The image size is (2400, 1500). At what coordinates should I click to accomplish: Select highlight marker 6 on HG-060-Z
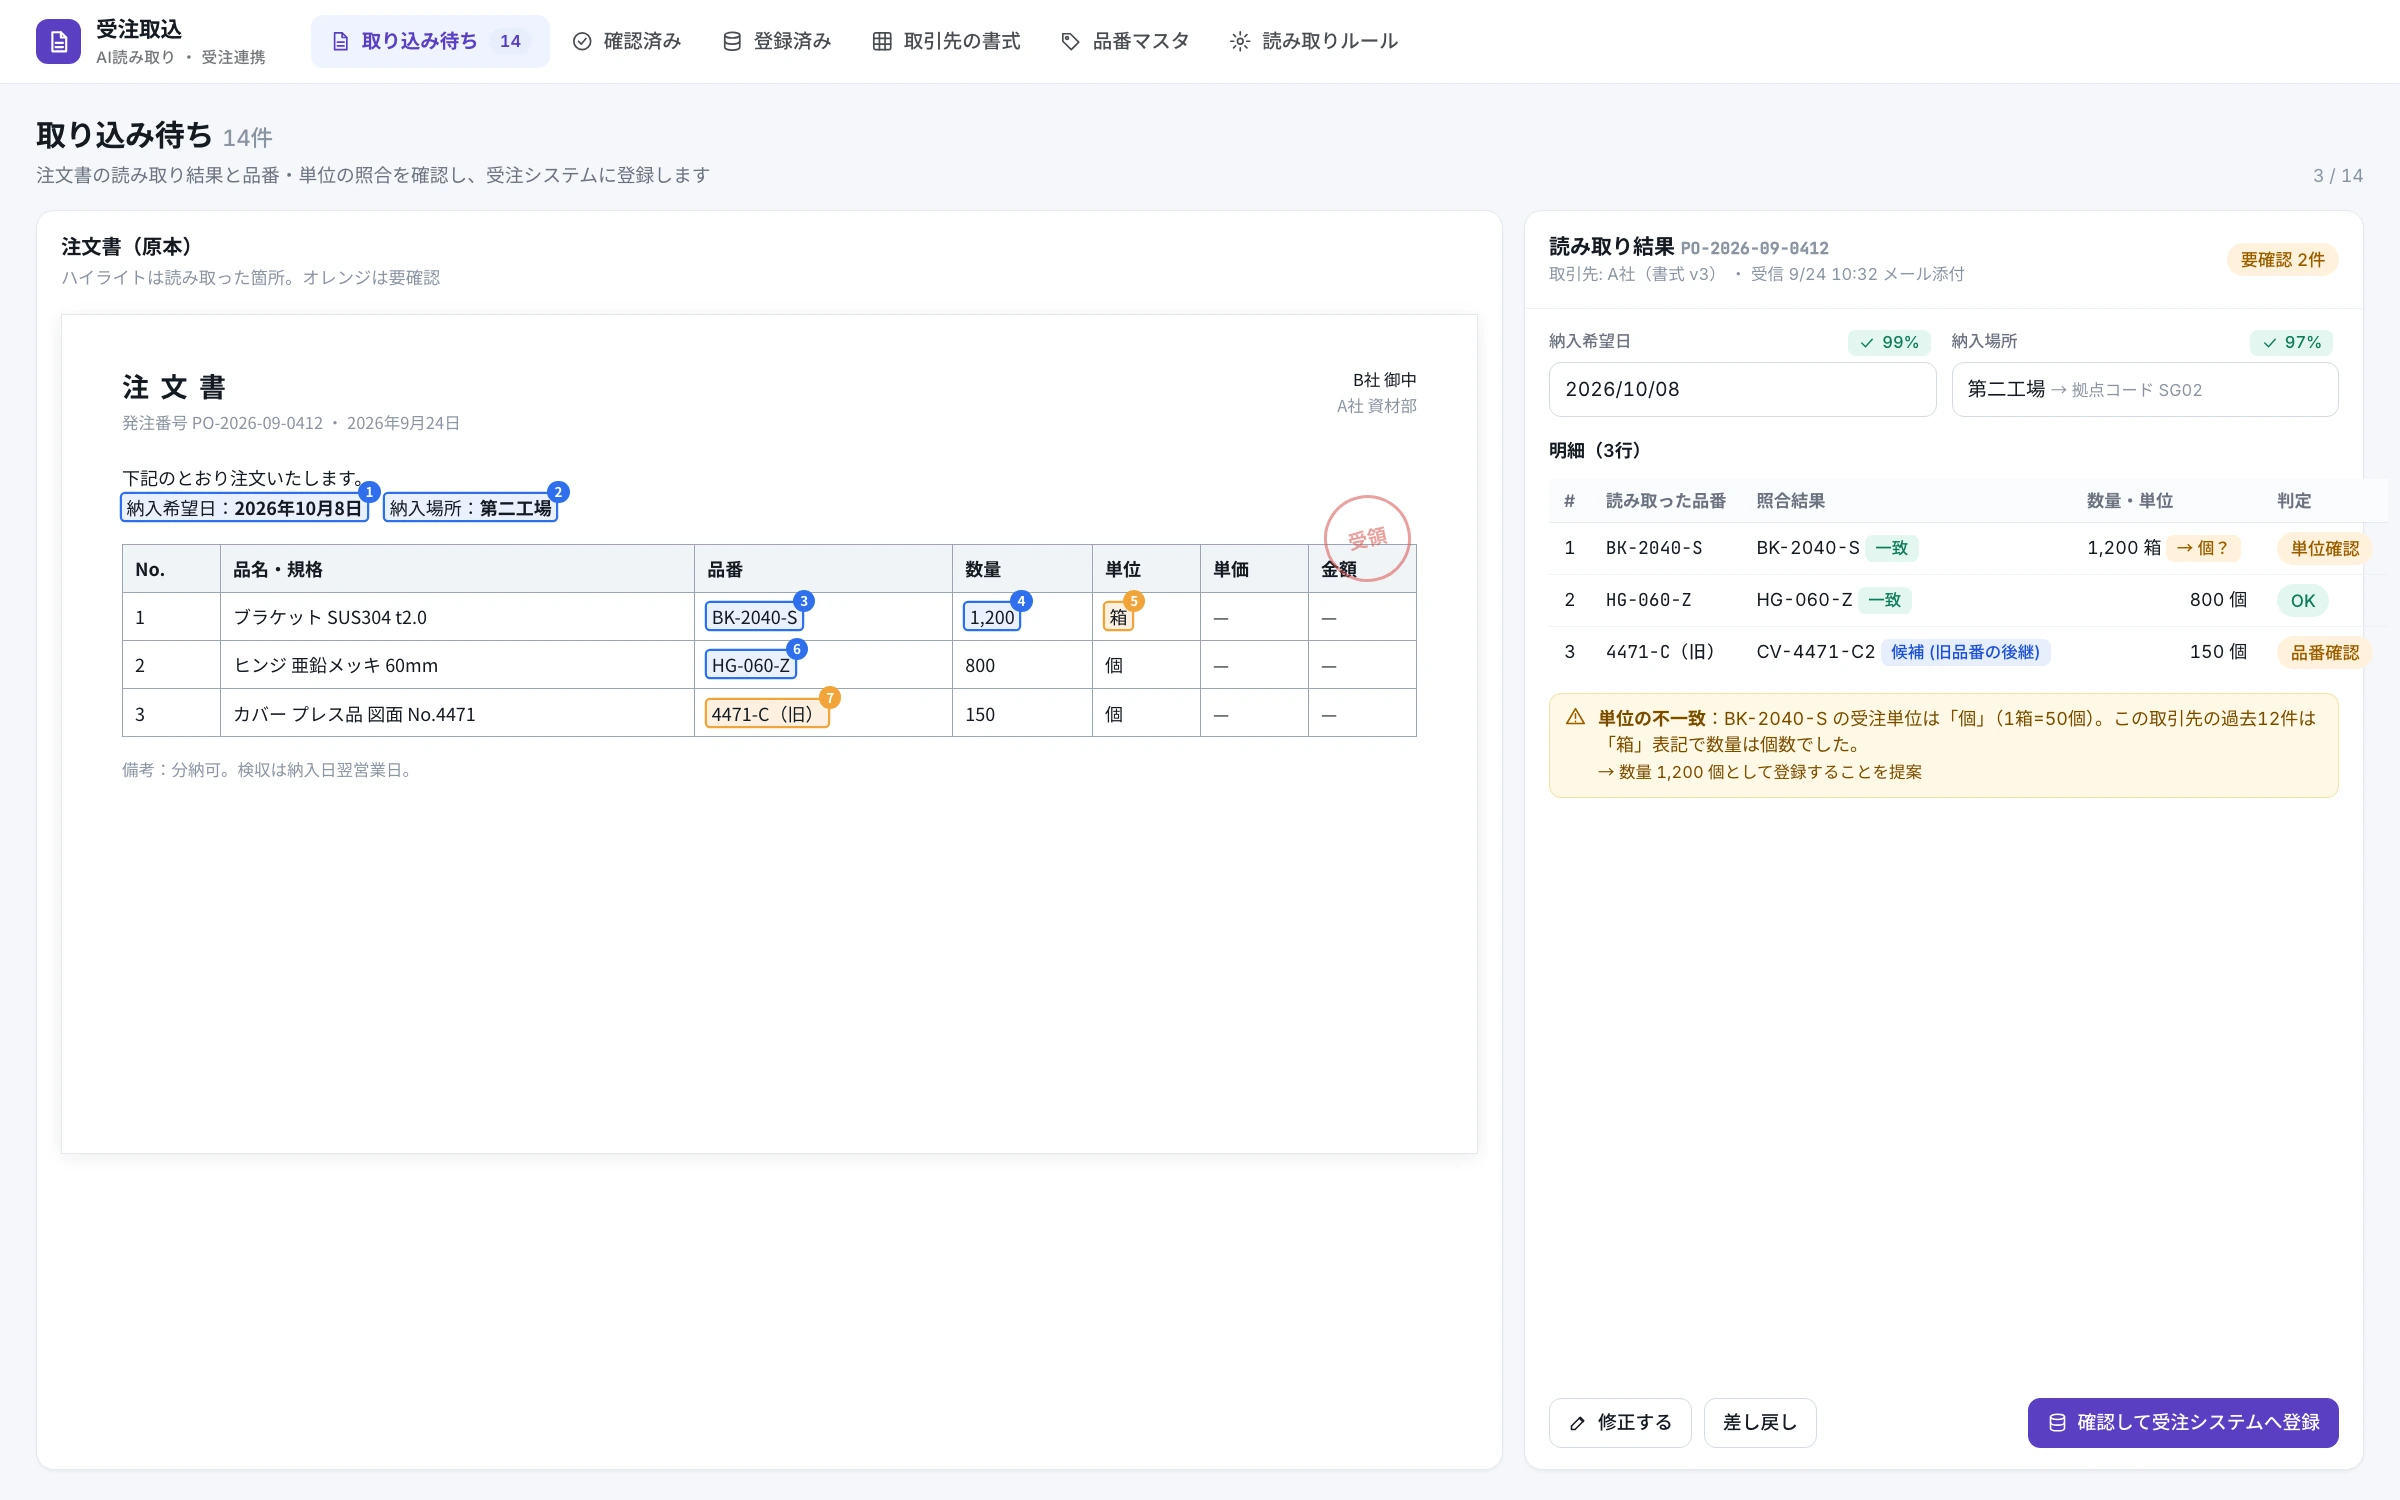797,649
